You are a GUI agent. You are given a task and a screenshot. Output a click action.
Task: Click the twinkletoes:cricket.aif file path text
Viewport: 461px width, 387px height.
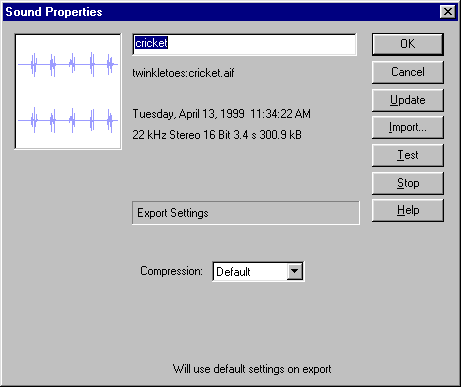pos(183,73)
